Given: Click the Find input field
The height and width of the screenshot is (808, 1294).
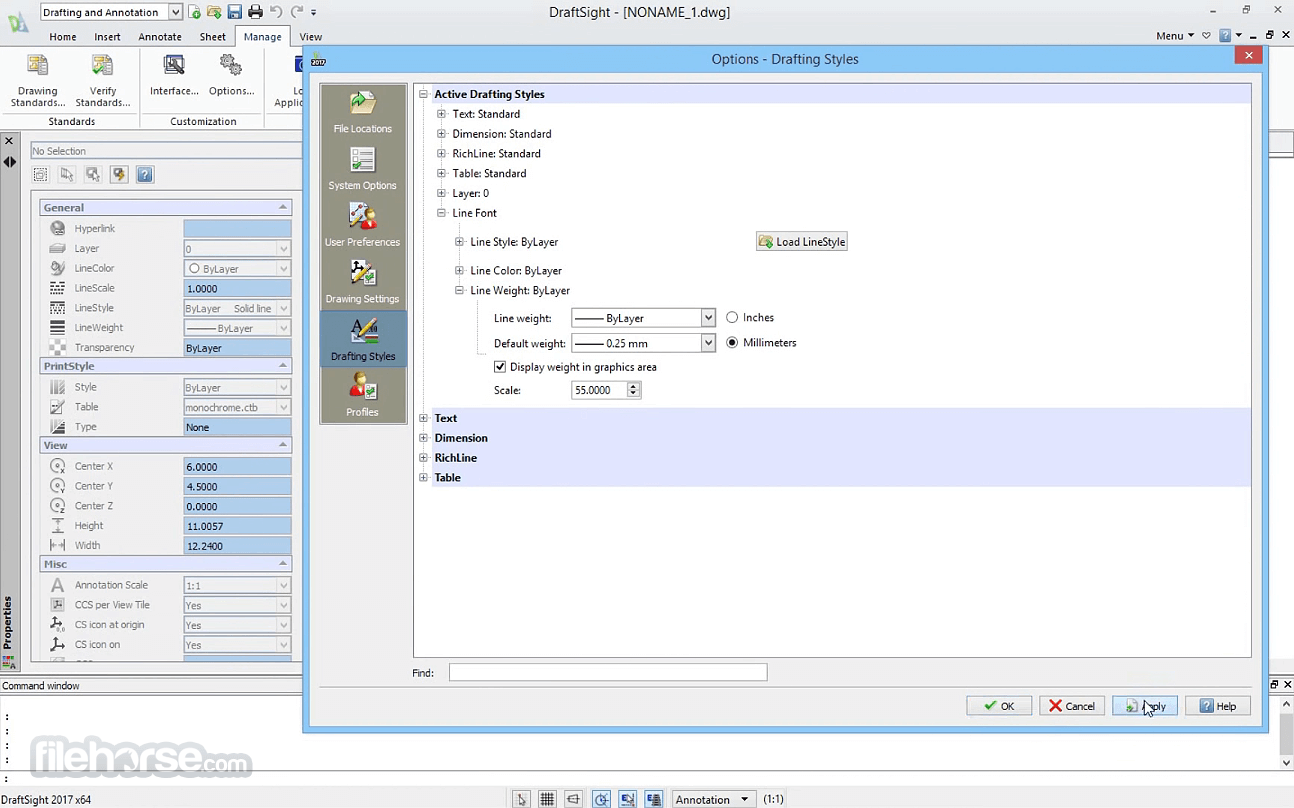Looking at the screenshot, I should (x=608, y=673).
